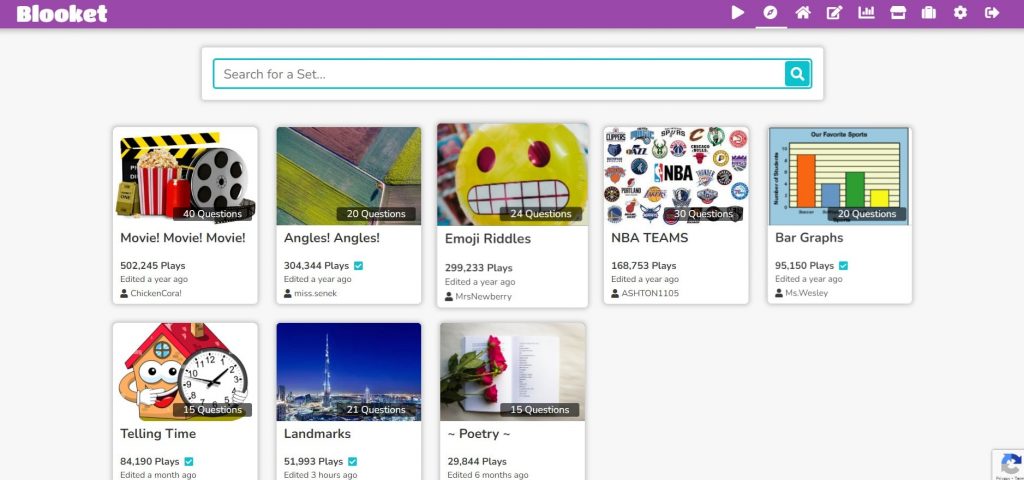Click the verified checkmark on Telling Time

pyautogui.click(x=189, y=462)
